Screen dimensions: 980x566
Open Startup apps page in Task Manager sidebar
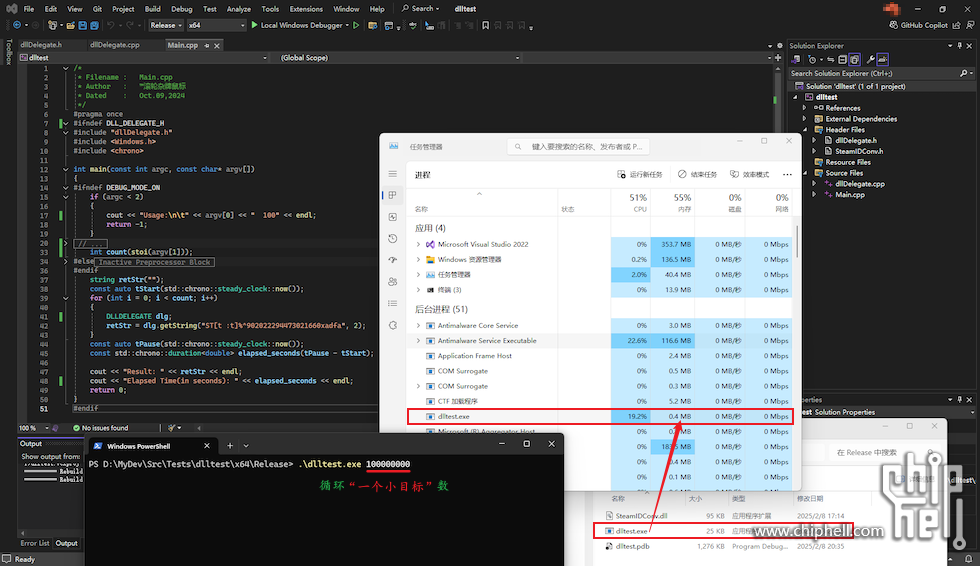[392, 260]
